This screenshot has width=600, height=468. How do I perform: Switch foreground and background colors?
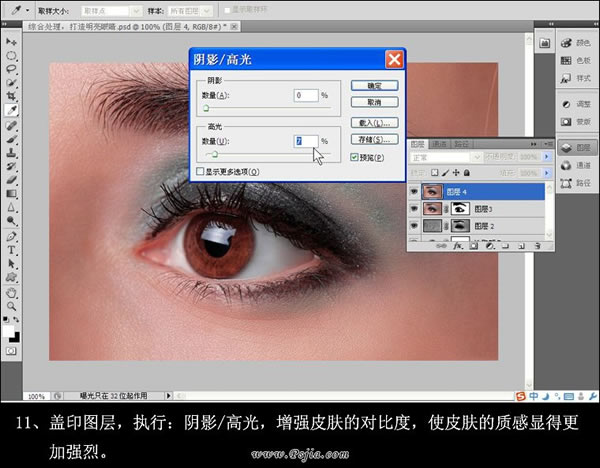point(16,319)
